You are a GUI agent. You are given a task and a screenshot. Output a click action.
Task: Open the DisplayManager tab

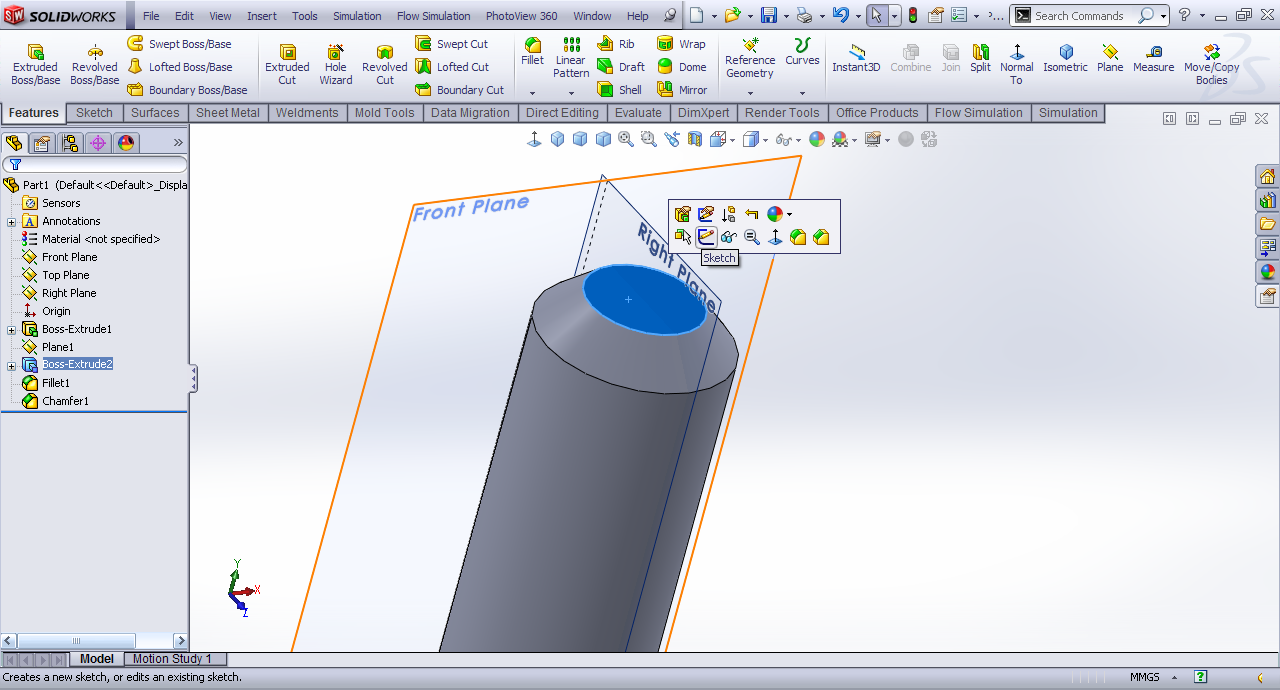[126, 143]
